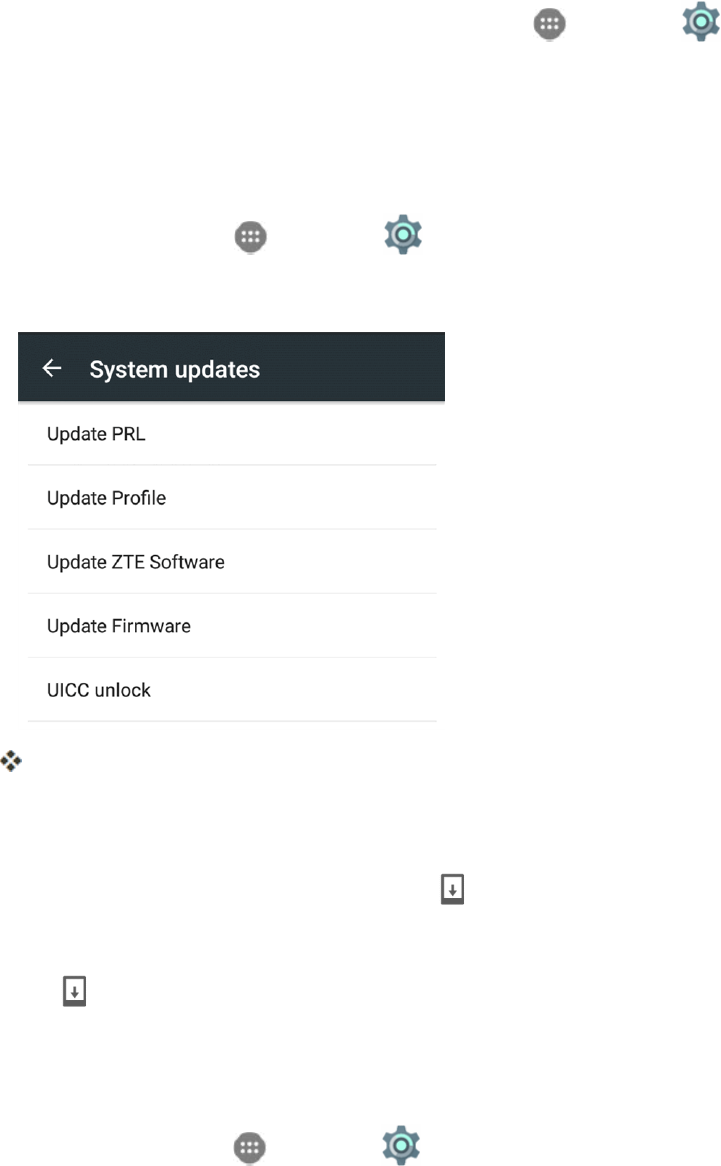Open the bottommost Apps grid icon
This screenshot has width=721, height=1166.
[x=250, y=1147]
